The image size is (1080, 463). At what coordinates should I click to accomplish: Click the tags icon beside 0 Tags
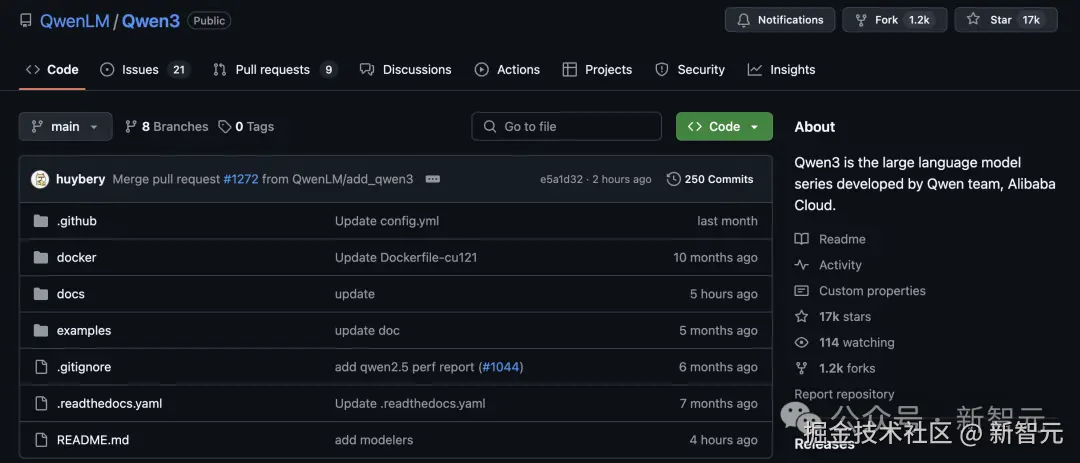(225, 127)
